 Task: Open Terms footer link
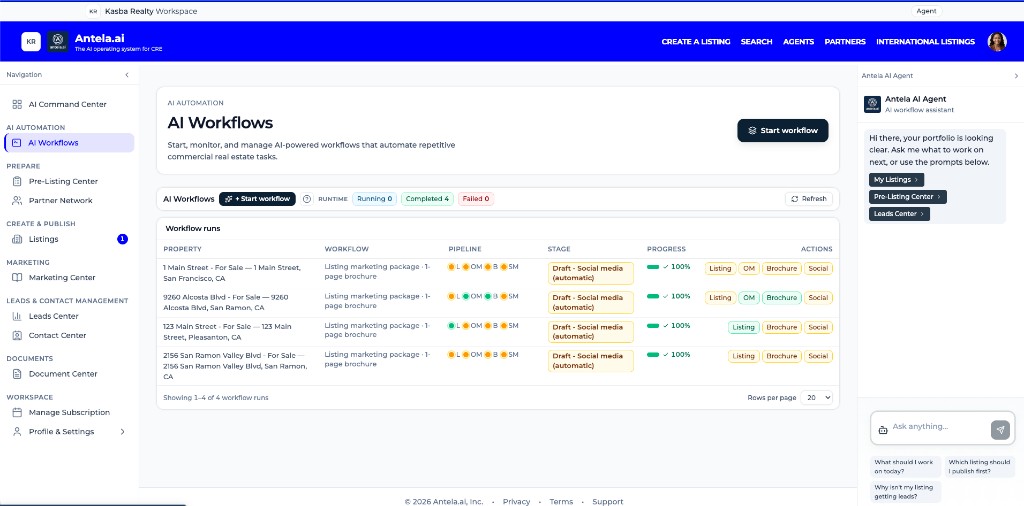[x=561, y=502]
